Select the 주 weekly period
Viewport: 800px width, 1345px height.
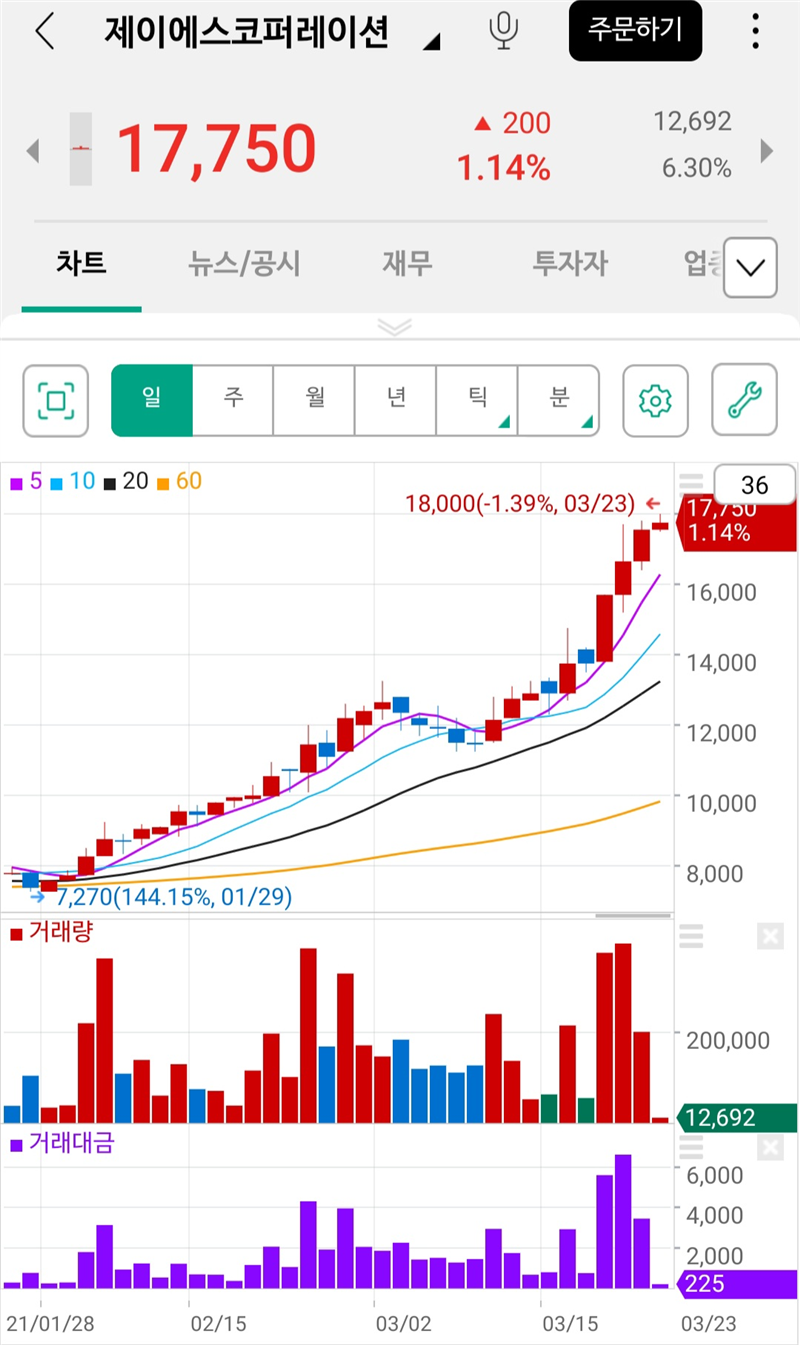[233, 400]
